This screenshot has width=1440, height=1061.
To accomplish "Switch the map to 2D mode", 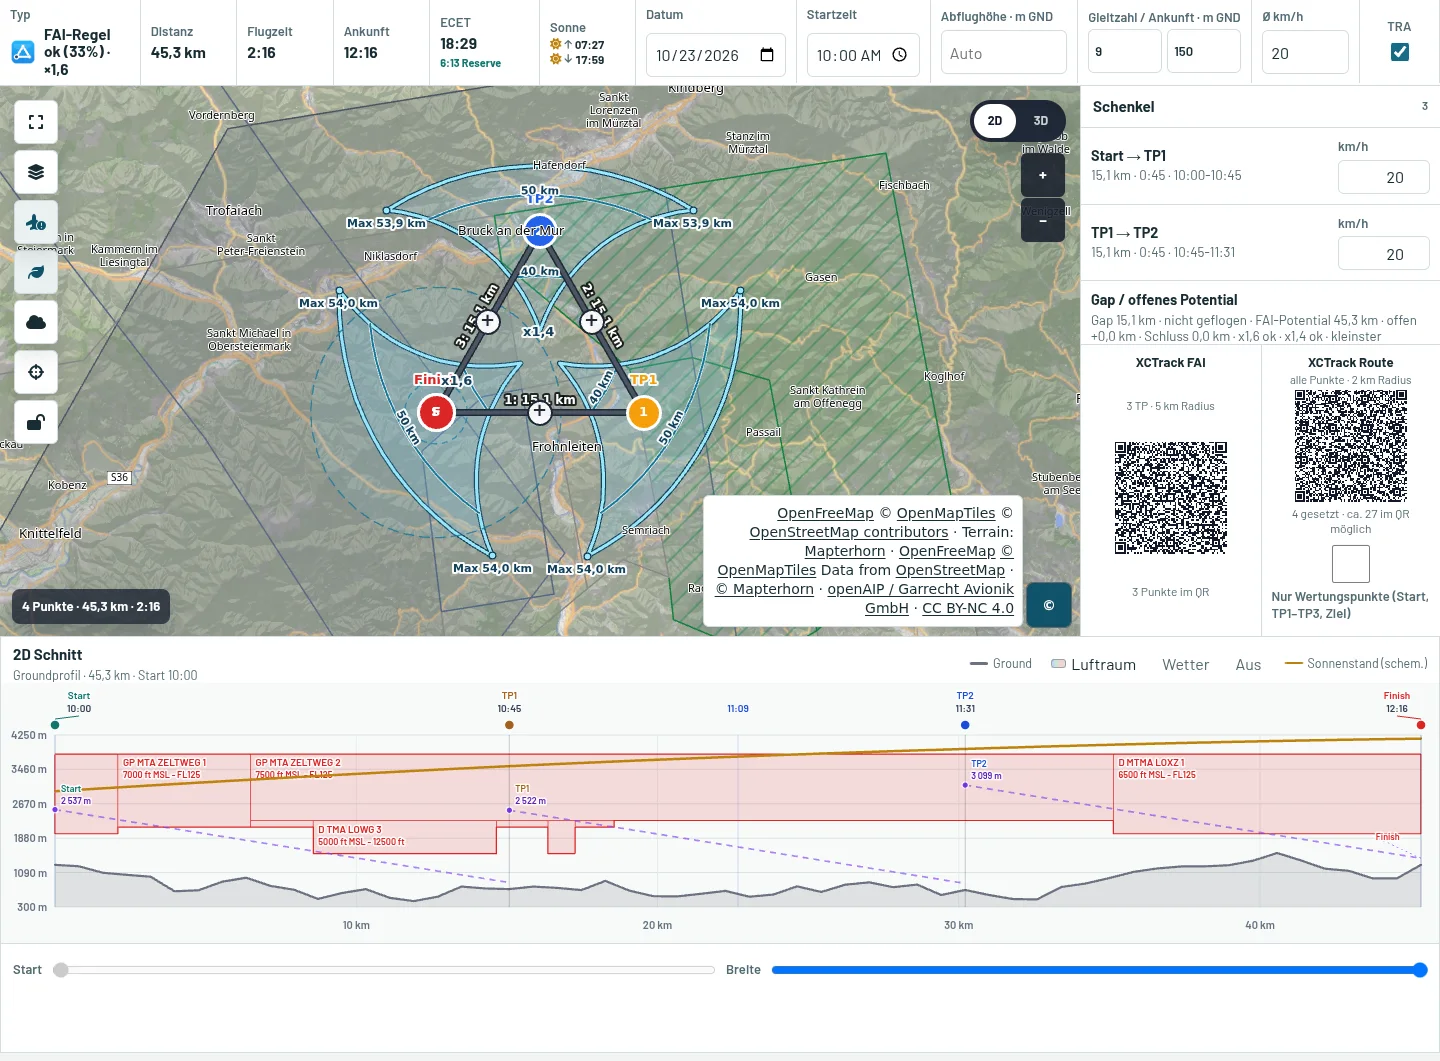I will 995,121.
